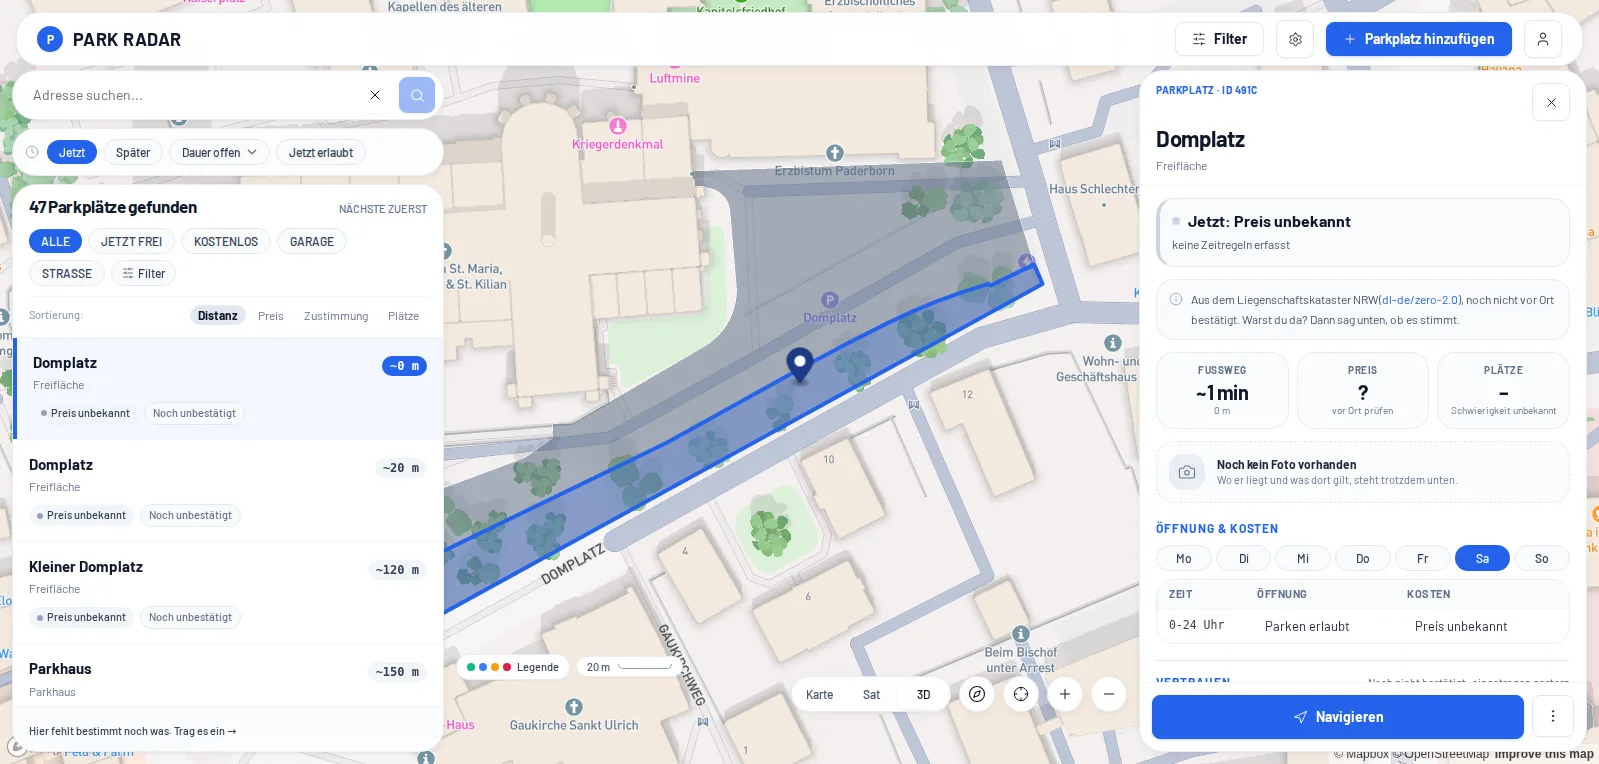Click the clock icon beside Jetzt
Screen dimensions: 1599x764
tap(32, 152)
